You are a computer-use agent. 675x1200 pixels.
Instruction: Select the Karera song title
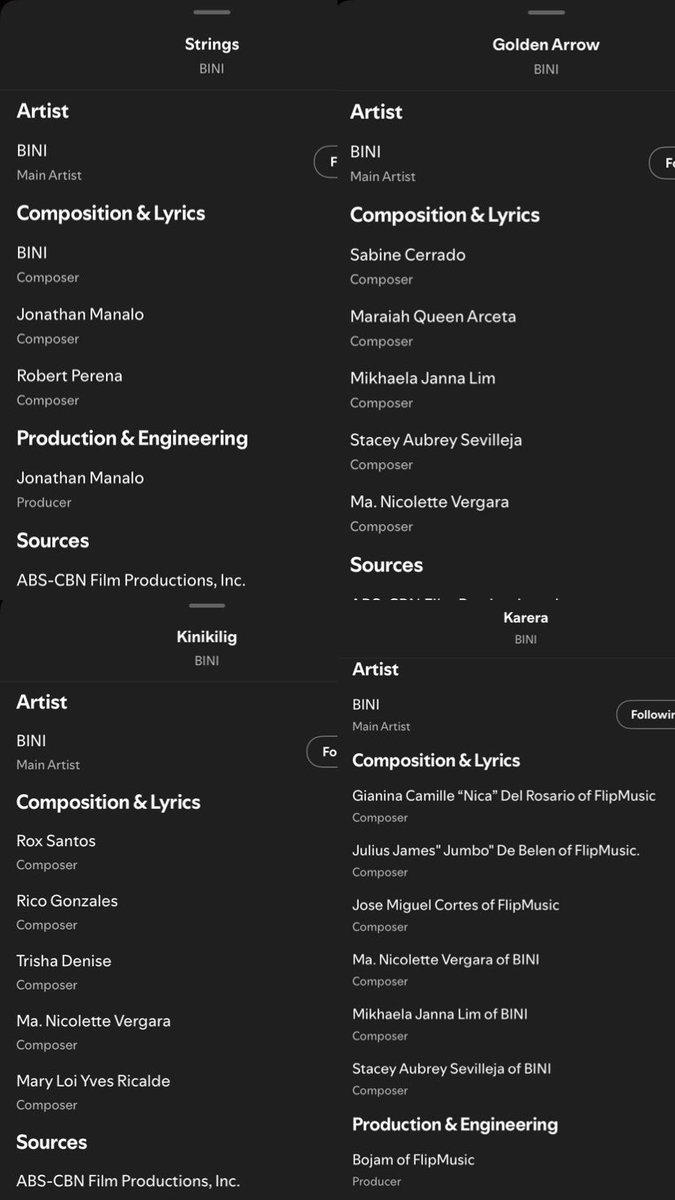click(x=526, y=617)
